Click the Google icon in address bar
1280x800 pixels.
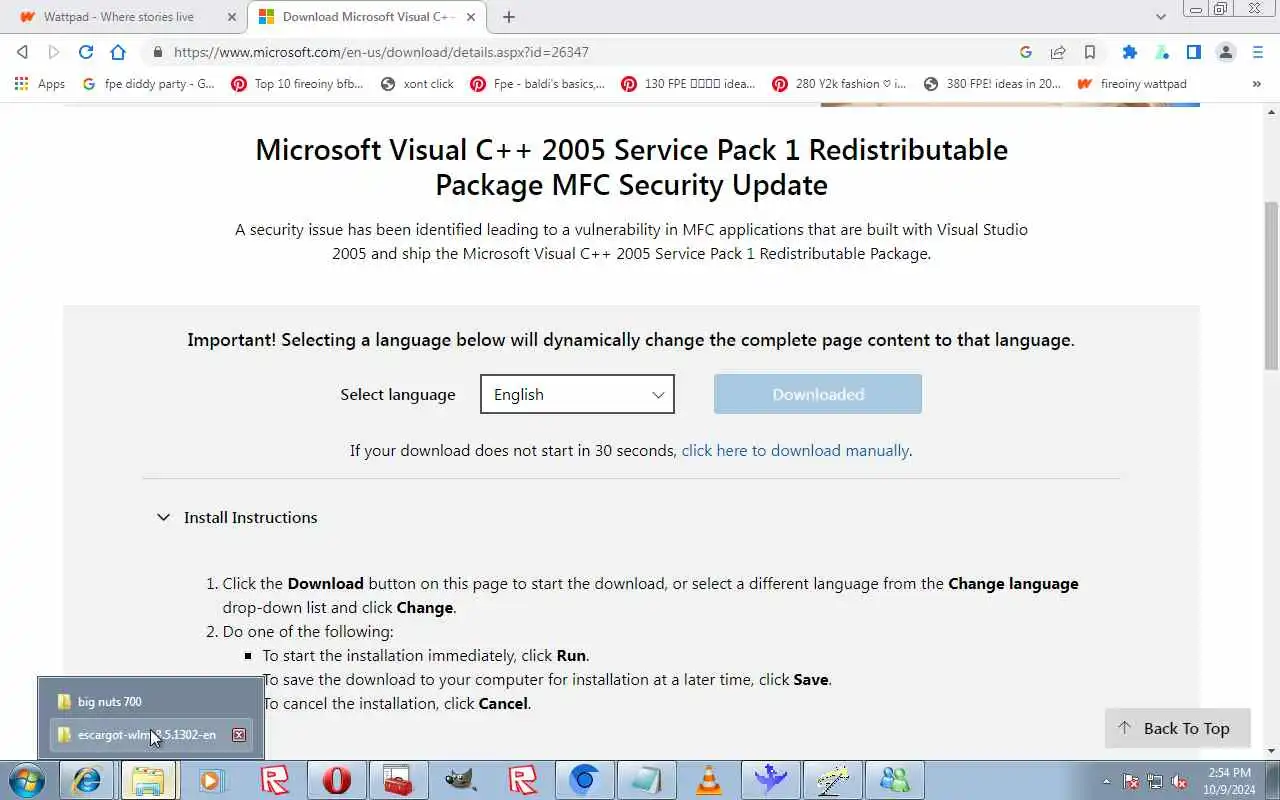pyautogui.click(x=1026, y=52)
